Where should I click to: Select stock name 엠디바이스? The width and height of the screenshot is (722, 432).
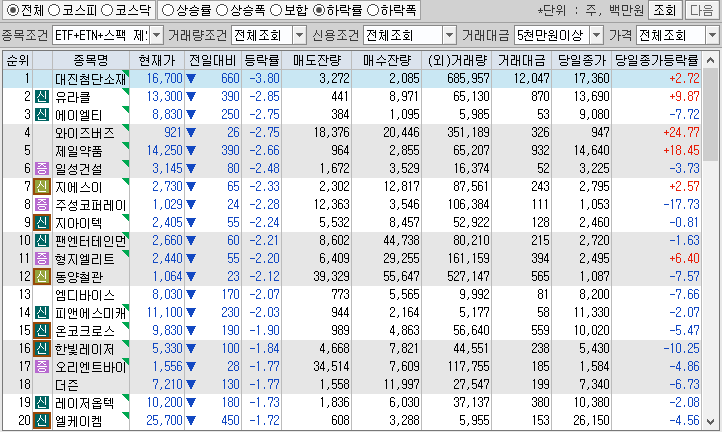click(x=85, y=295)
